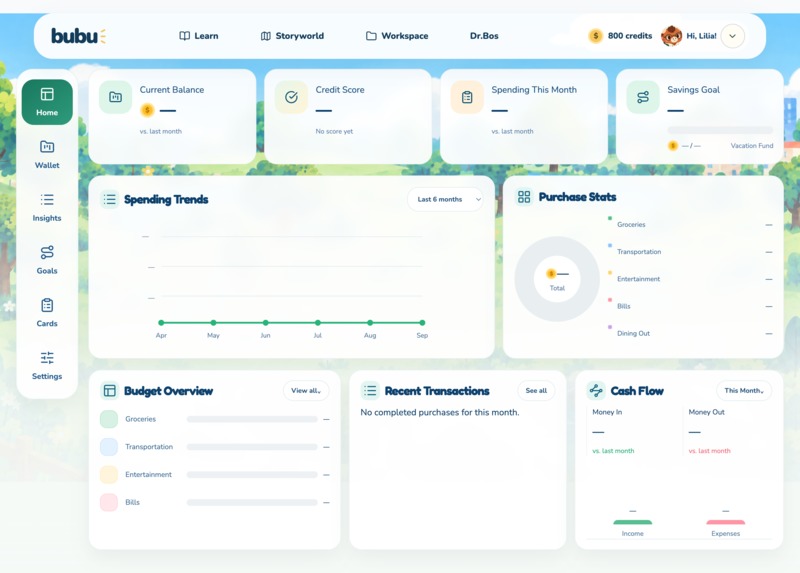800x573 pixels.
Task: Click the Entertainment budget progress bar
Action: pos(252,475)
